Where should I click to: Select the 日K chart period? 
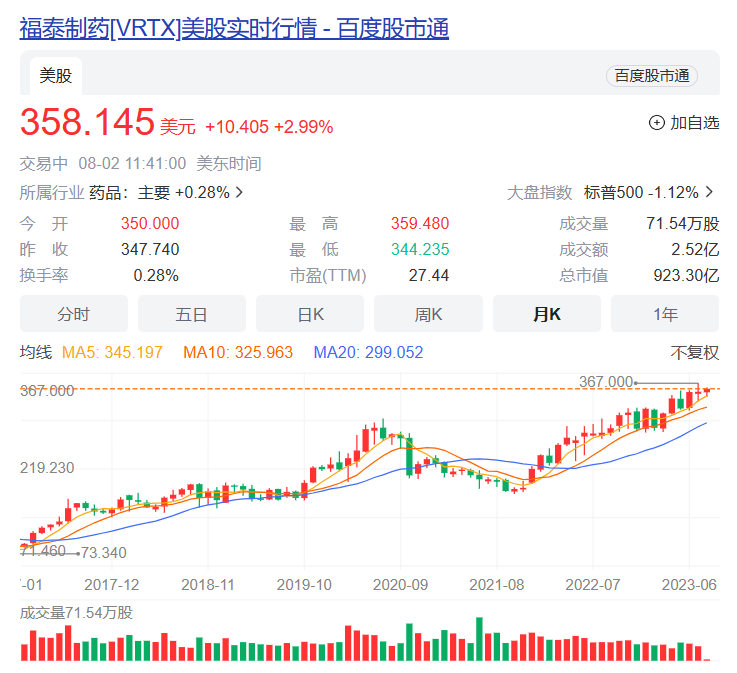310,314
